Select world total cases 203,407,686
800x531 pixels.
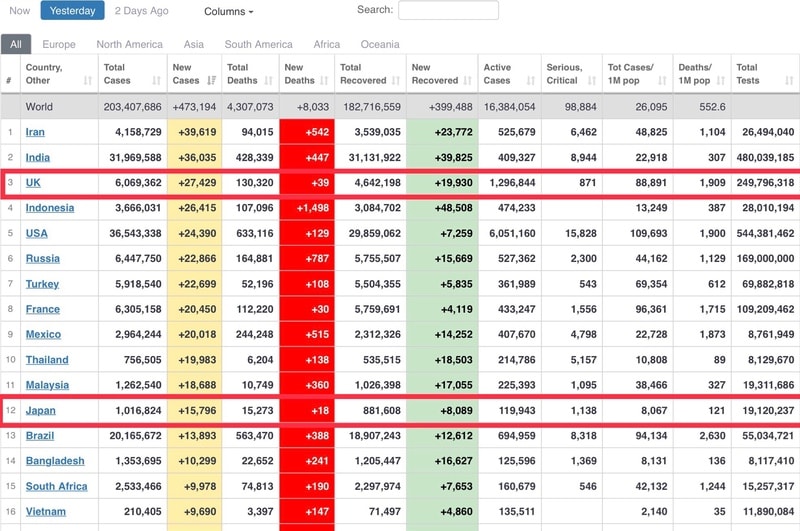tap(133, 107)
